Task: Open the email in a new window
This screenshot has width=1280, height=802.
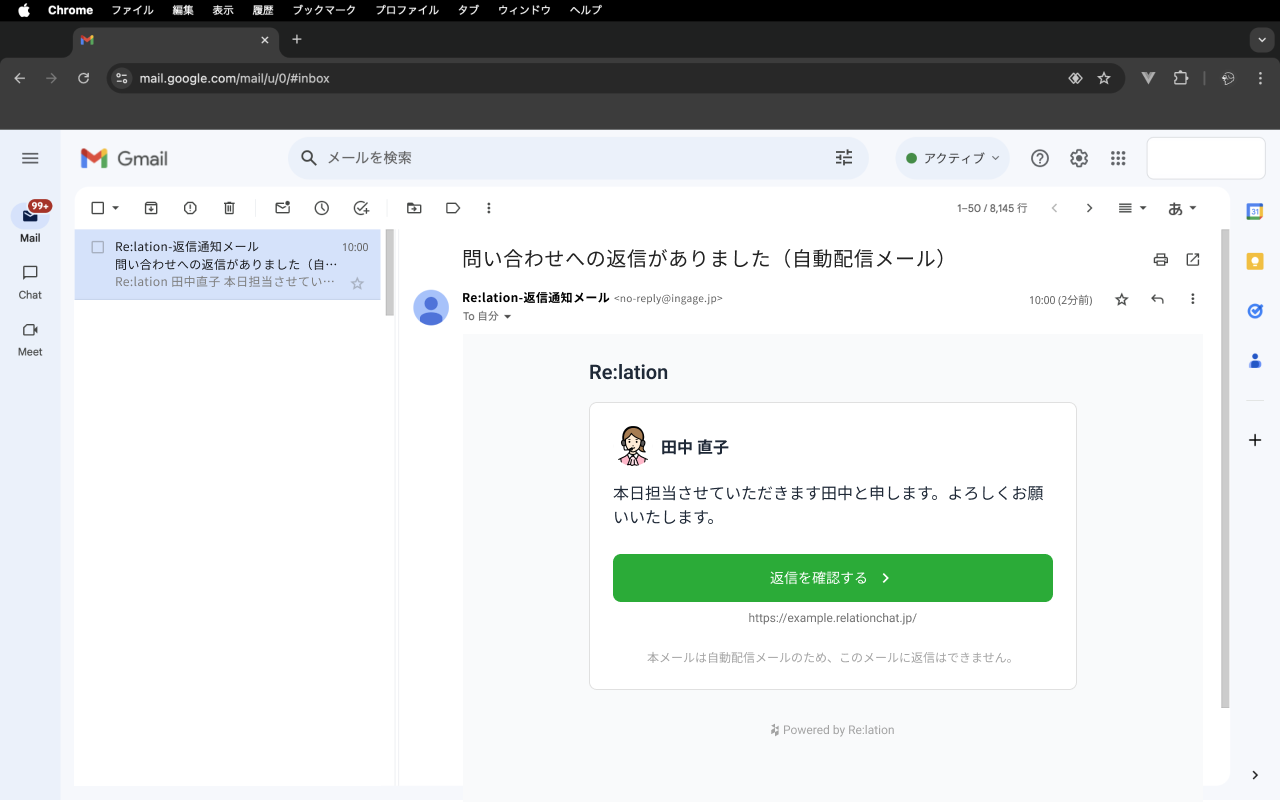Action: click(1193, 260)
